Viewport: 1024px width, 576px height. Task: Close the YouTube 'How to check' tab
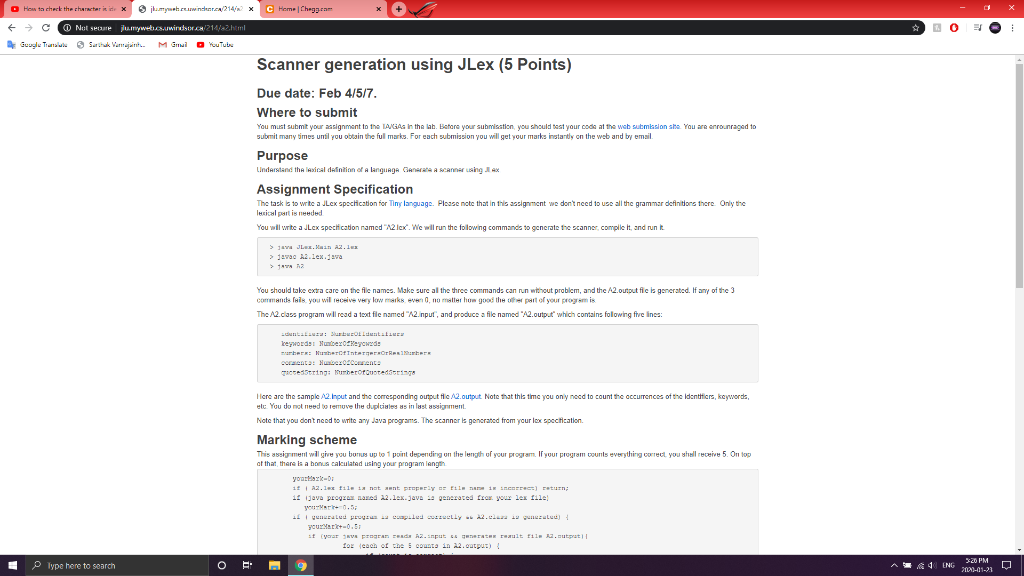(124, 9)
